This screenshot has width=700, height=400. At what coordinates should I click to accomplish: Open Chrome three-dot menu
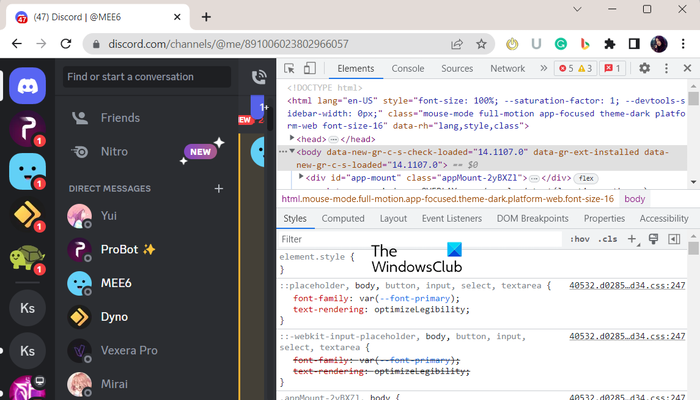(x=683, y=44)
